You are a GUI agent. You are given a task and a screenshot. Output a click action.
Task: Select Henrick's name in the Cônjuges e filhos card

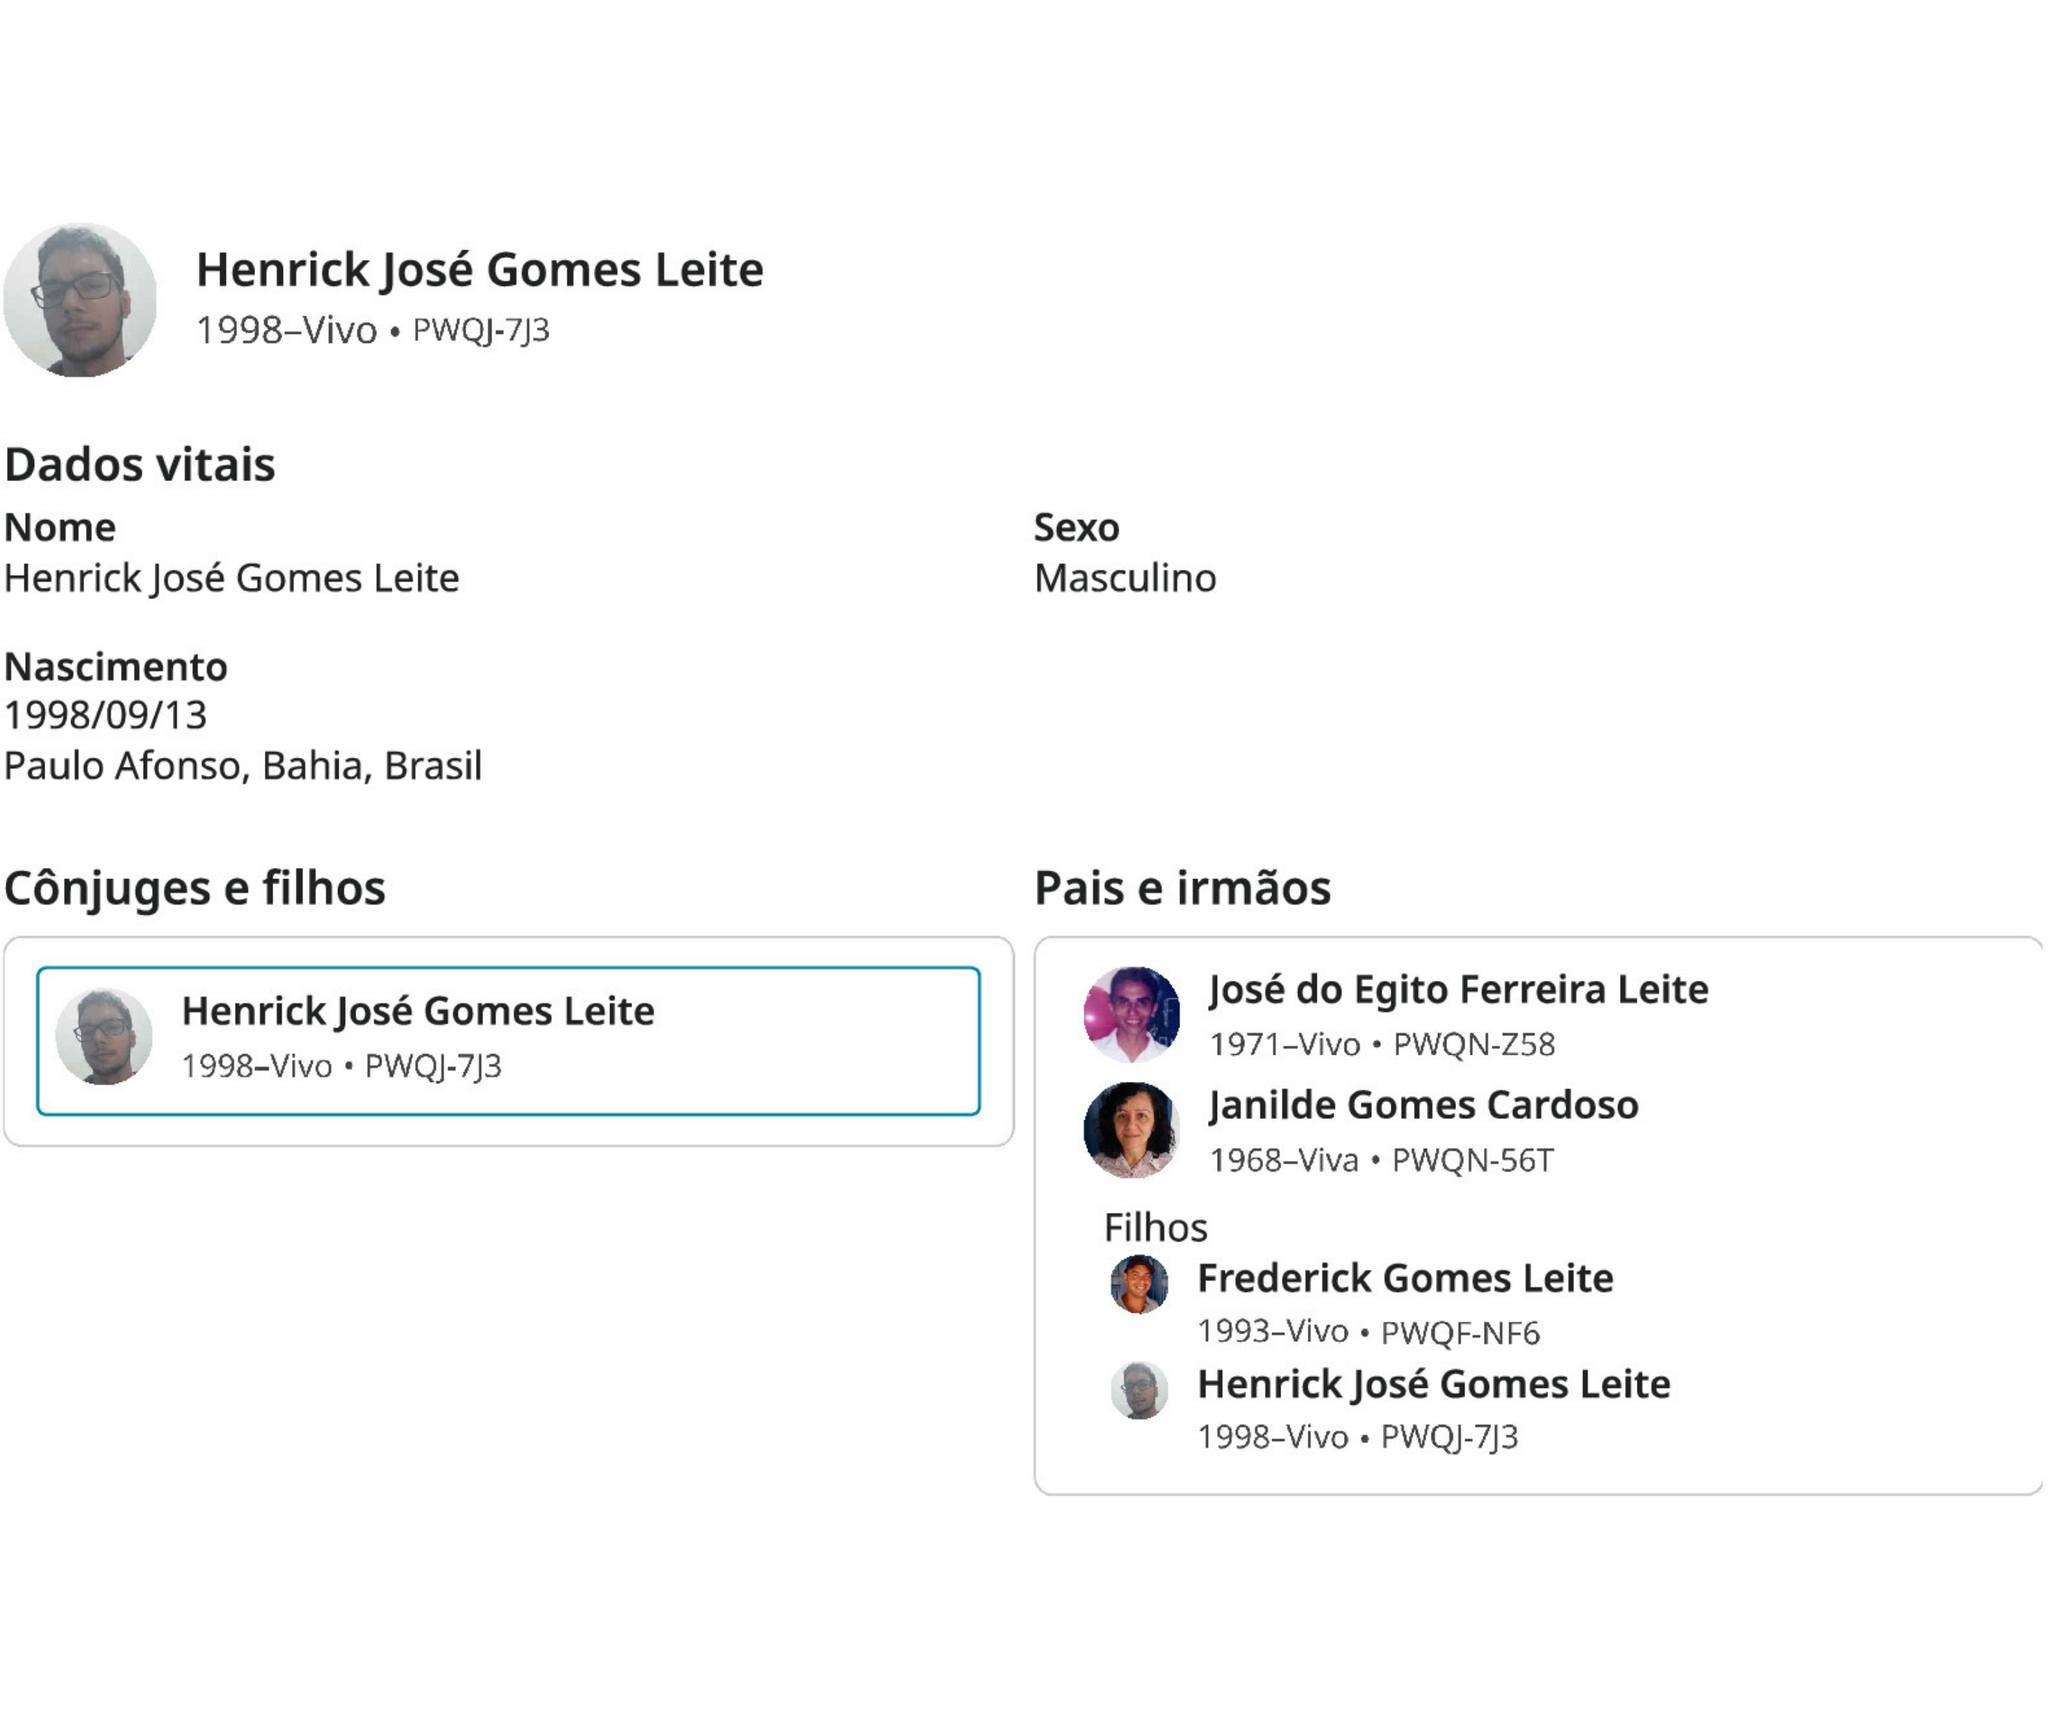click(418, 1011)
